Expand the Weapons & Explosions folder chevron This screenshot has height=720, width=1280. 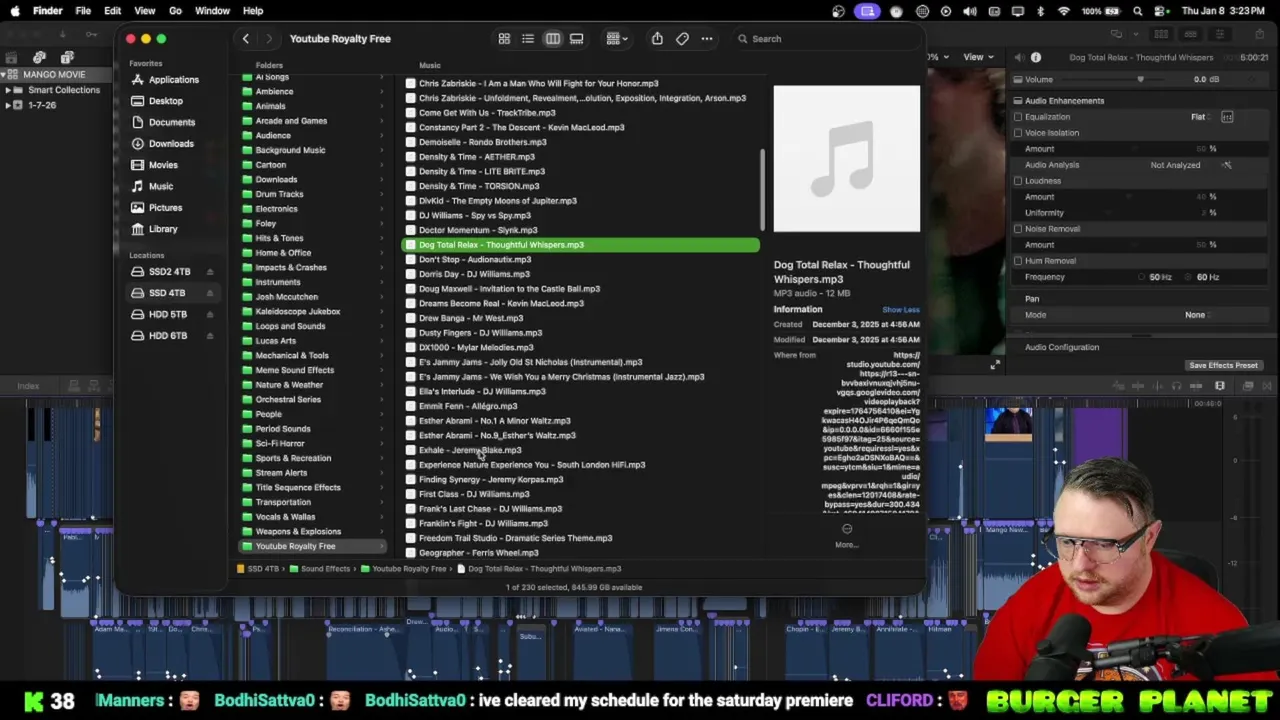click(x=381, y=531)
